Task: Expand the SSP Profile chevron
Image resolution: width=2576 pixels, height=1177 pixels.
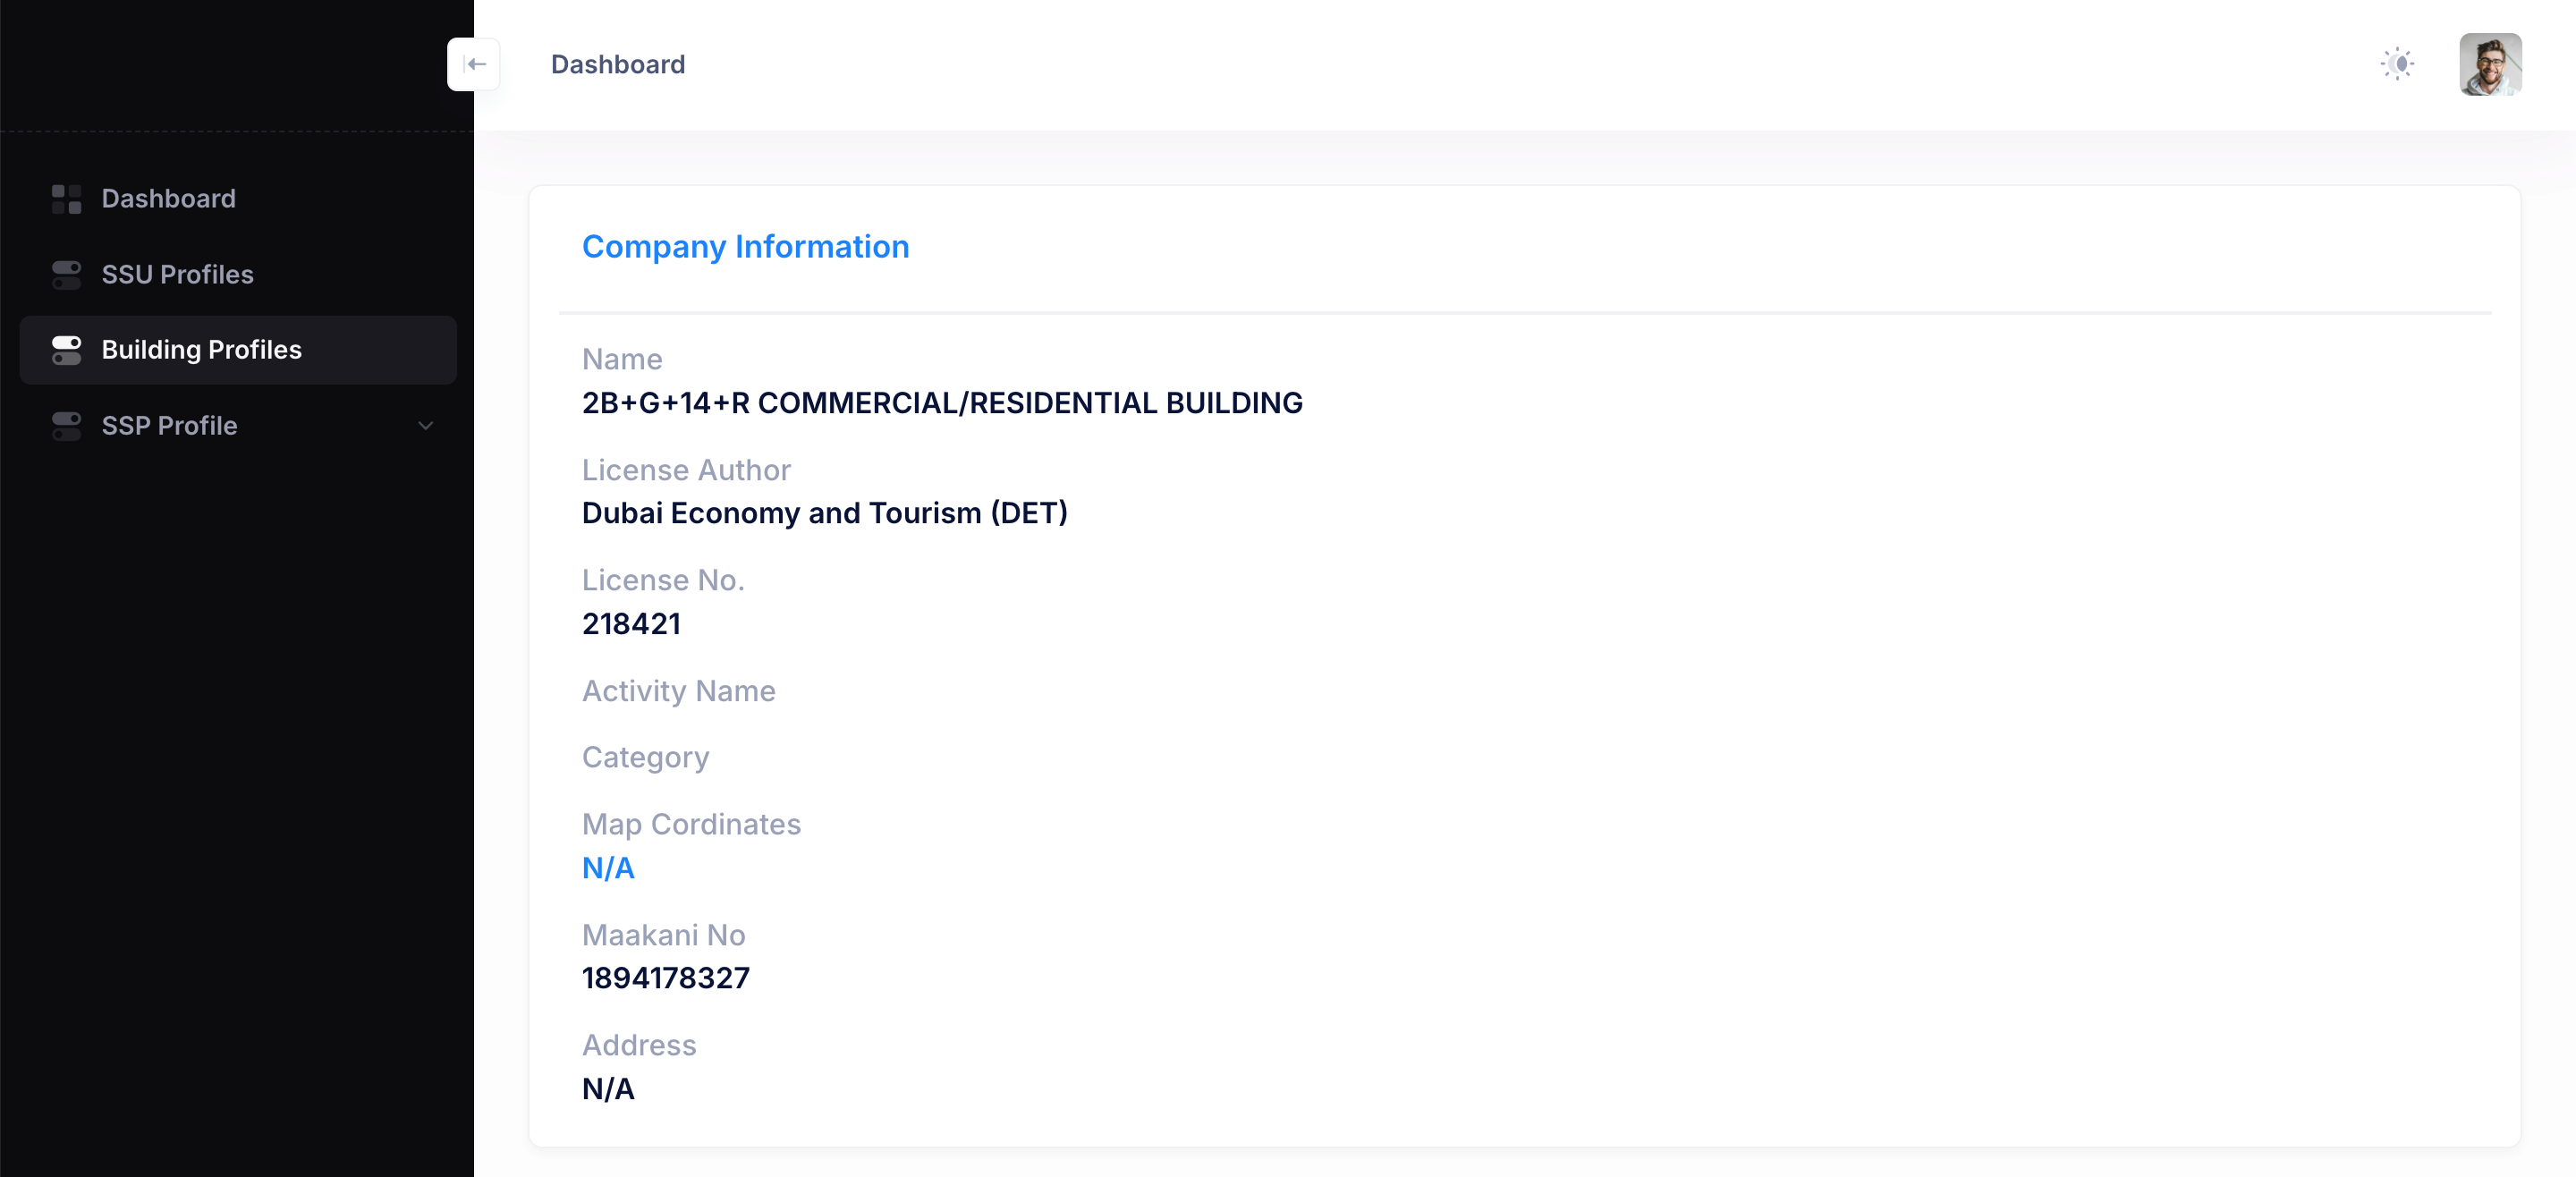Action: coord(425,425)
